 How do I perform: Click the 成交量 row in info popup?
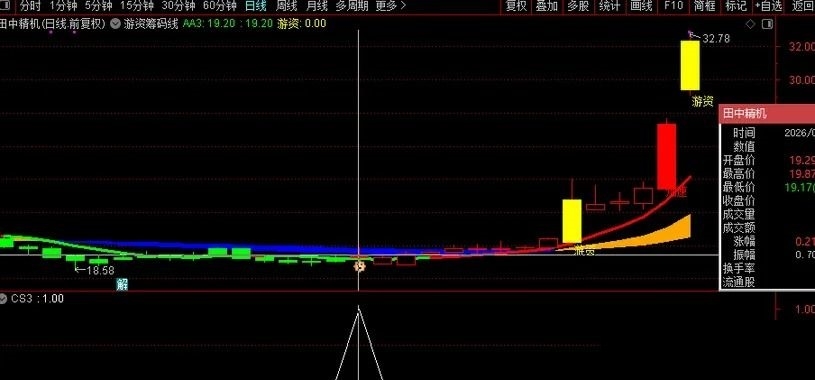767,214
